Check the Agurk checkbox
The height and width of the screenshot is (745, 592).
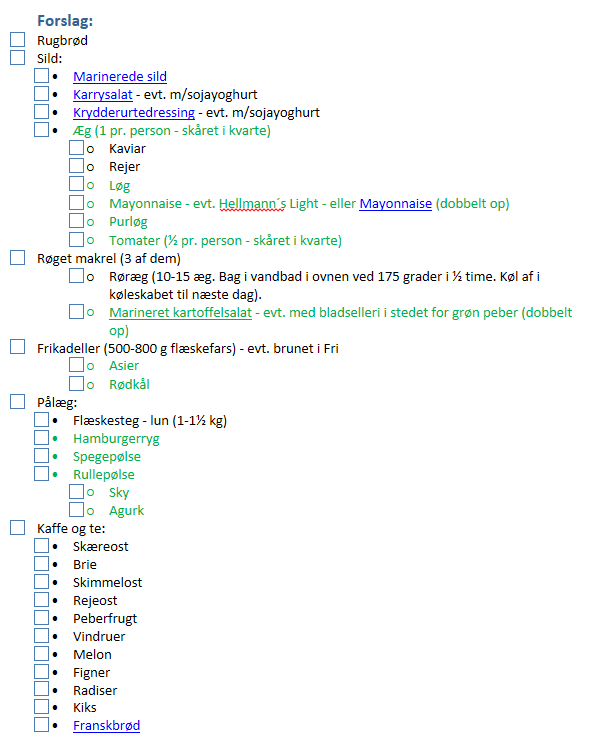coord(76,509)
